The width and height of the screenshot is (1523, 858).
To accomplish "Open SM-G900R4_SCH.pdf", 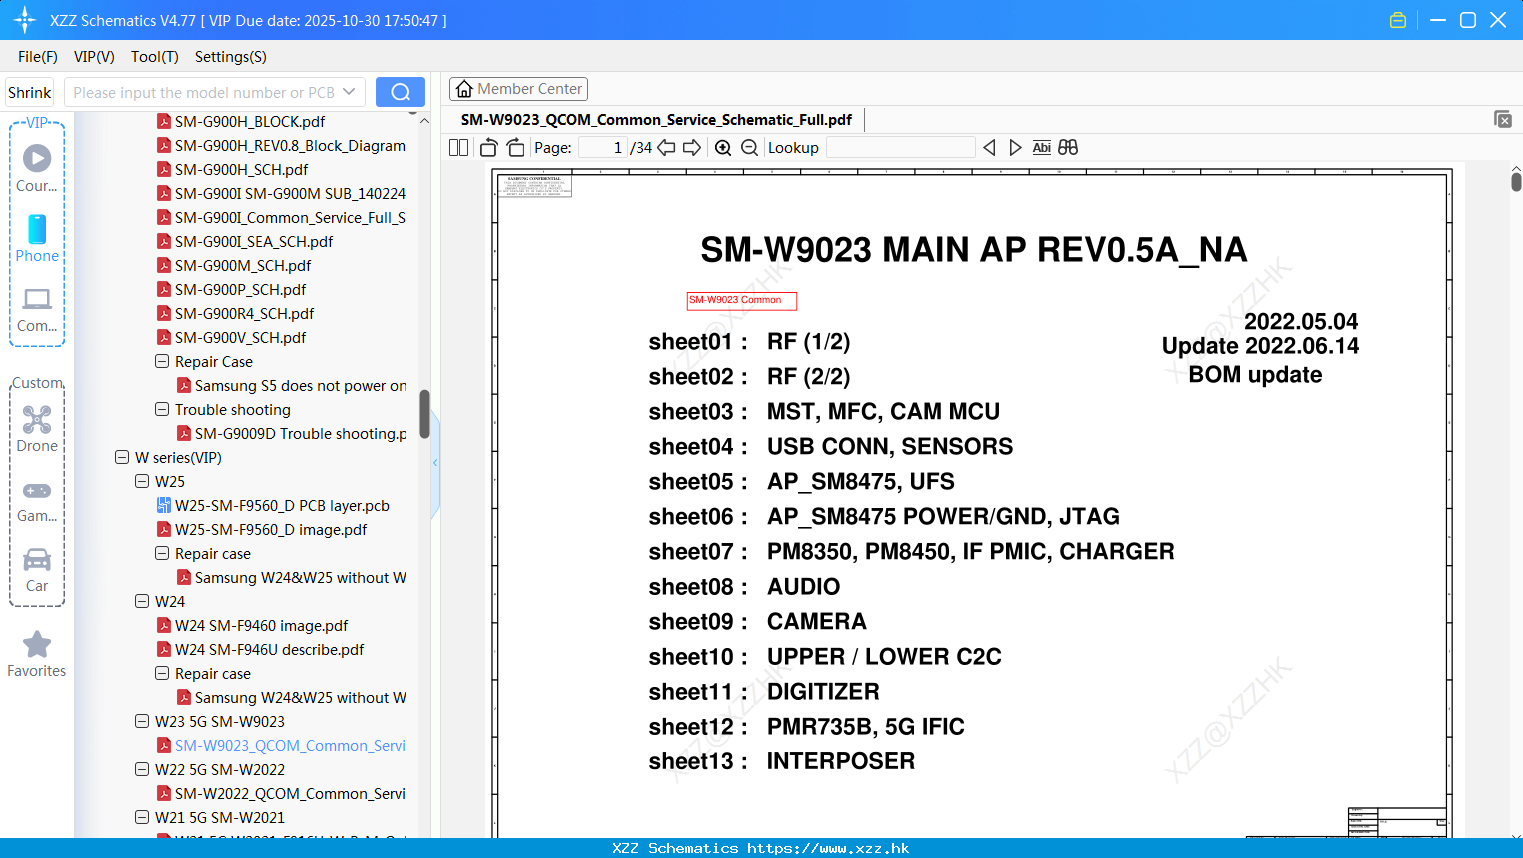I will 245,314.
